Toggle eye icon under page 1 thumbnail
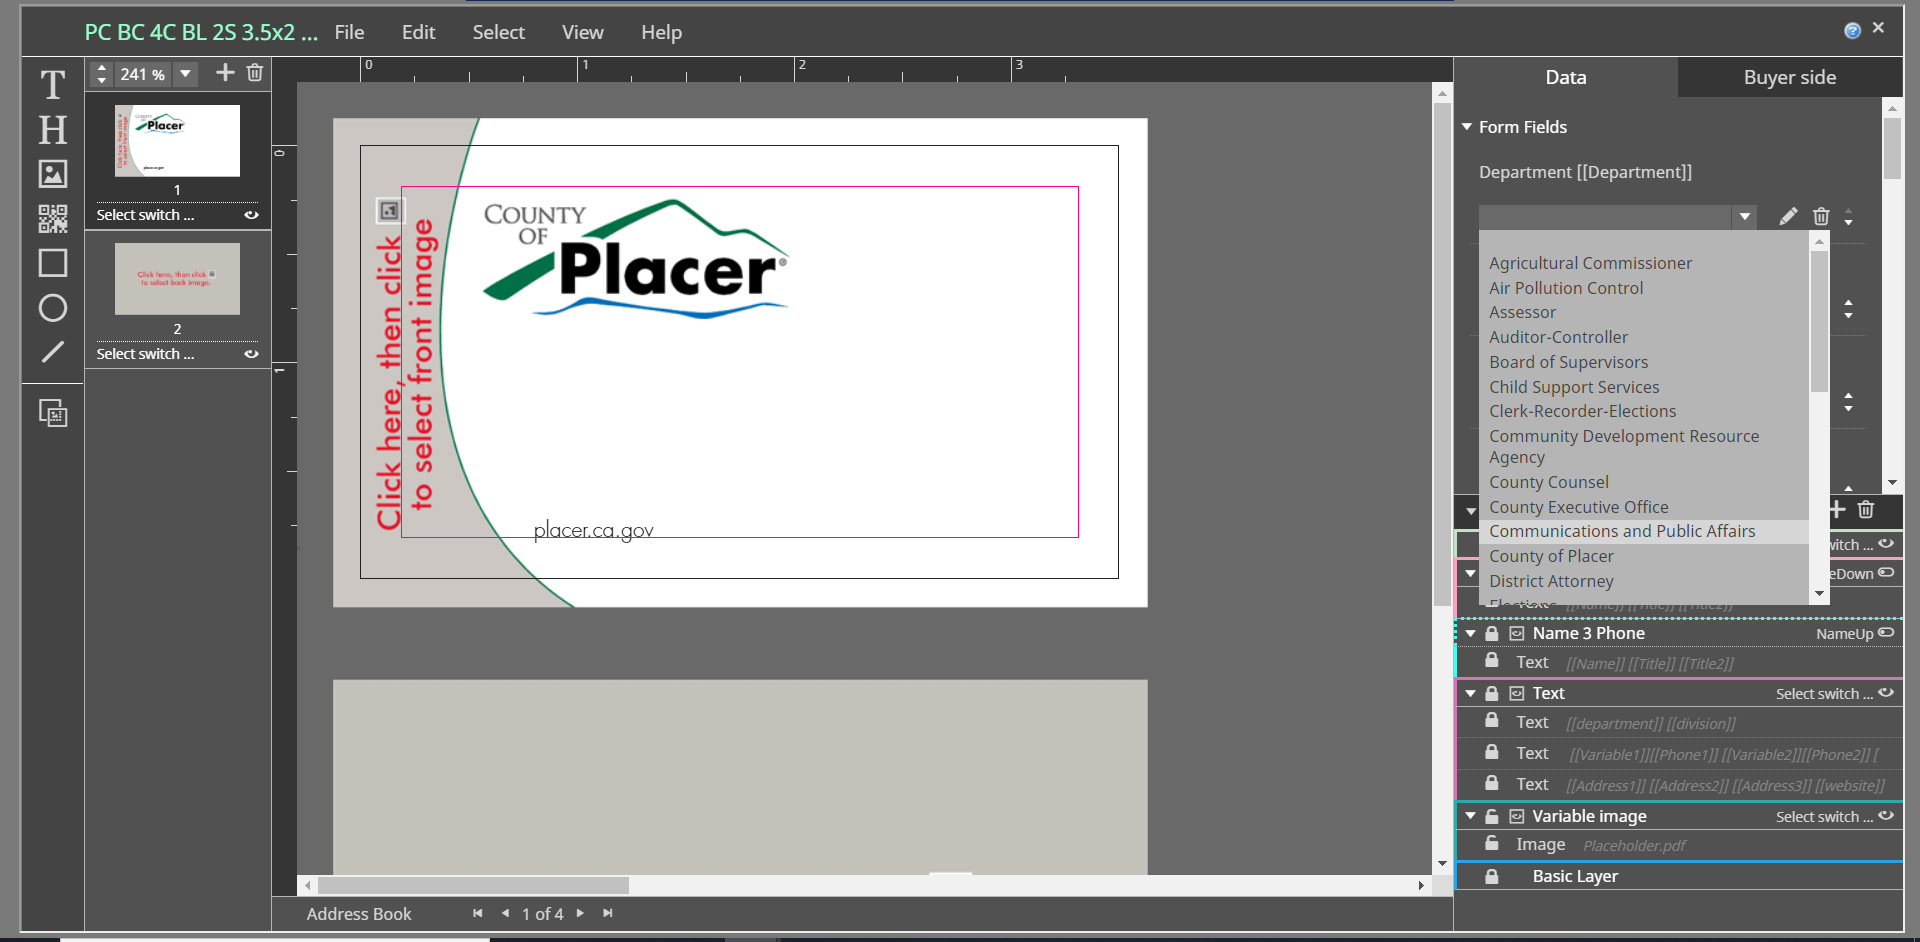 (251, 215)
